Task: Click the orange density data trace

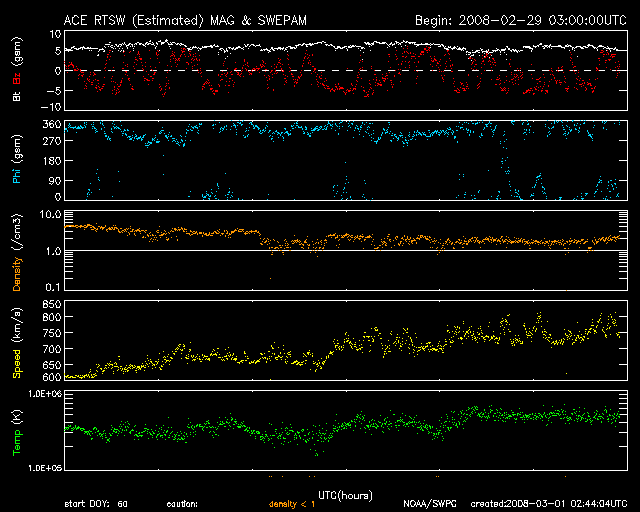Action: pyautogui.click(x=200, y=233)
